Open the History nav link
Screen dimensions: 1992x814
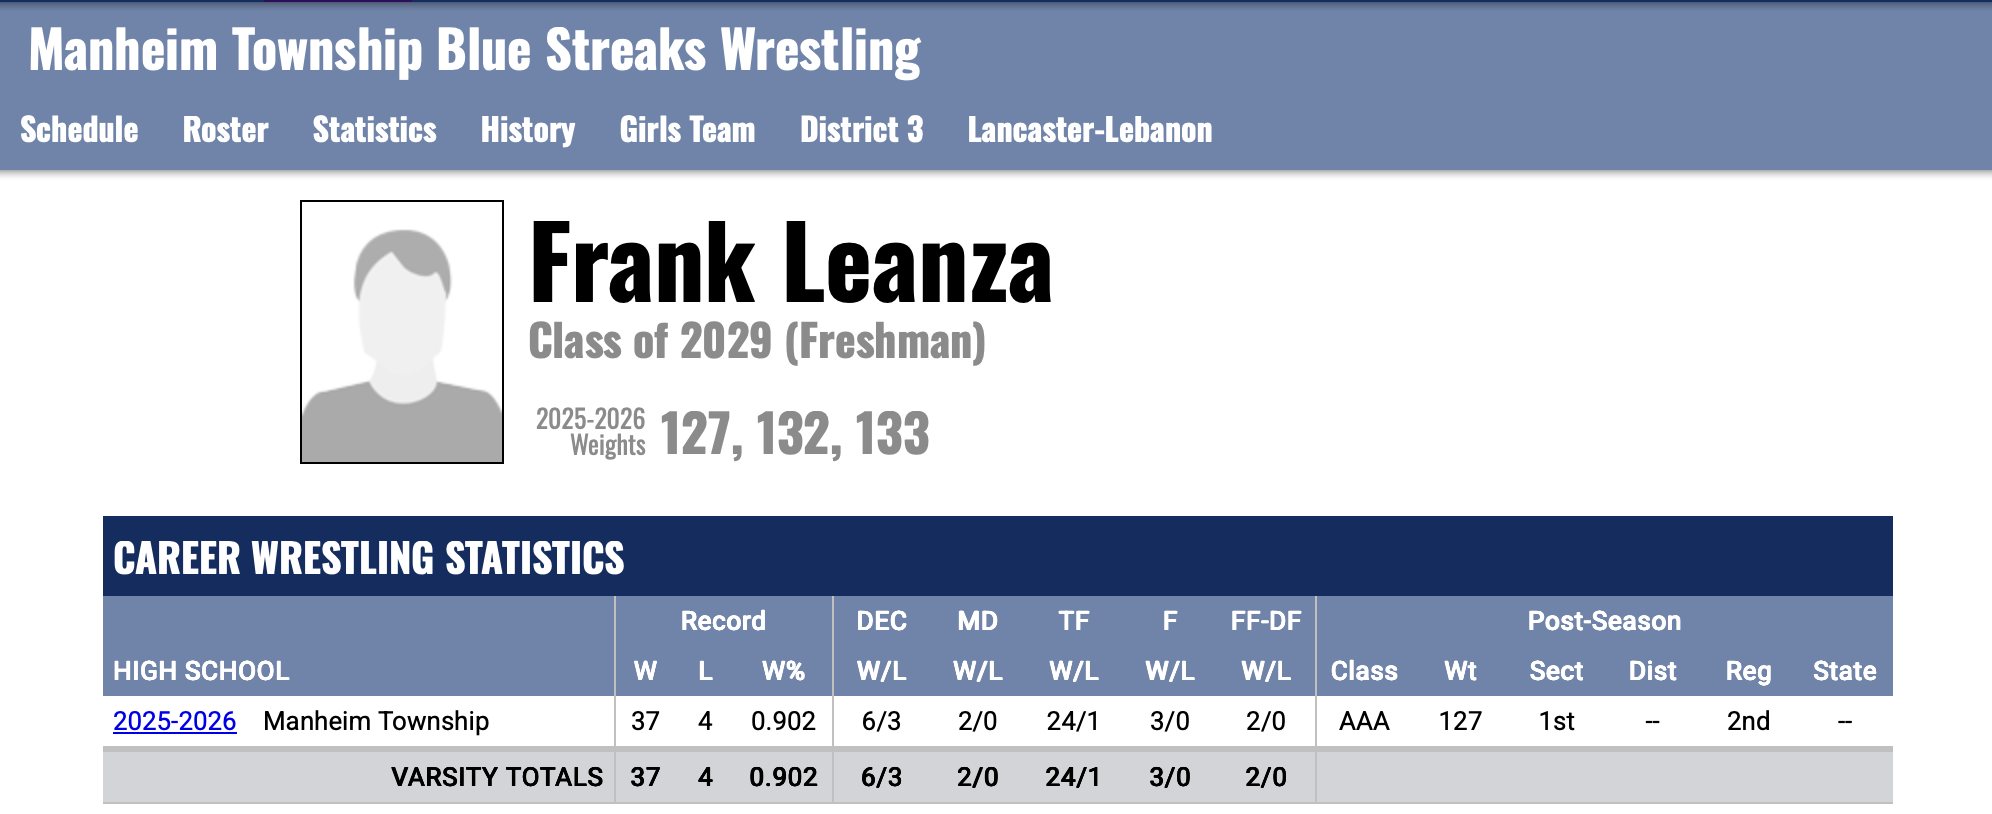(527, 130)
